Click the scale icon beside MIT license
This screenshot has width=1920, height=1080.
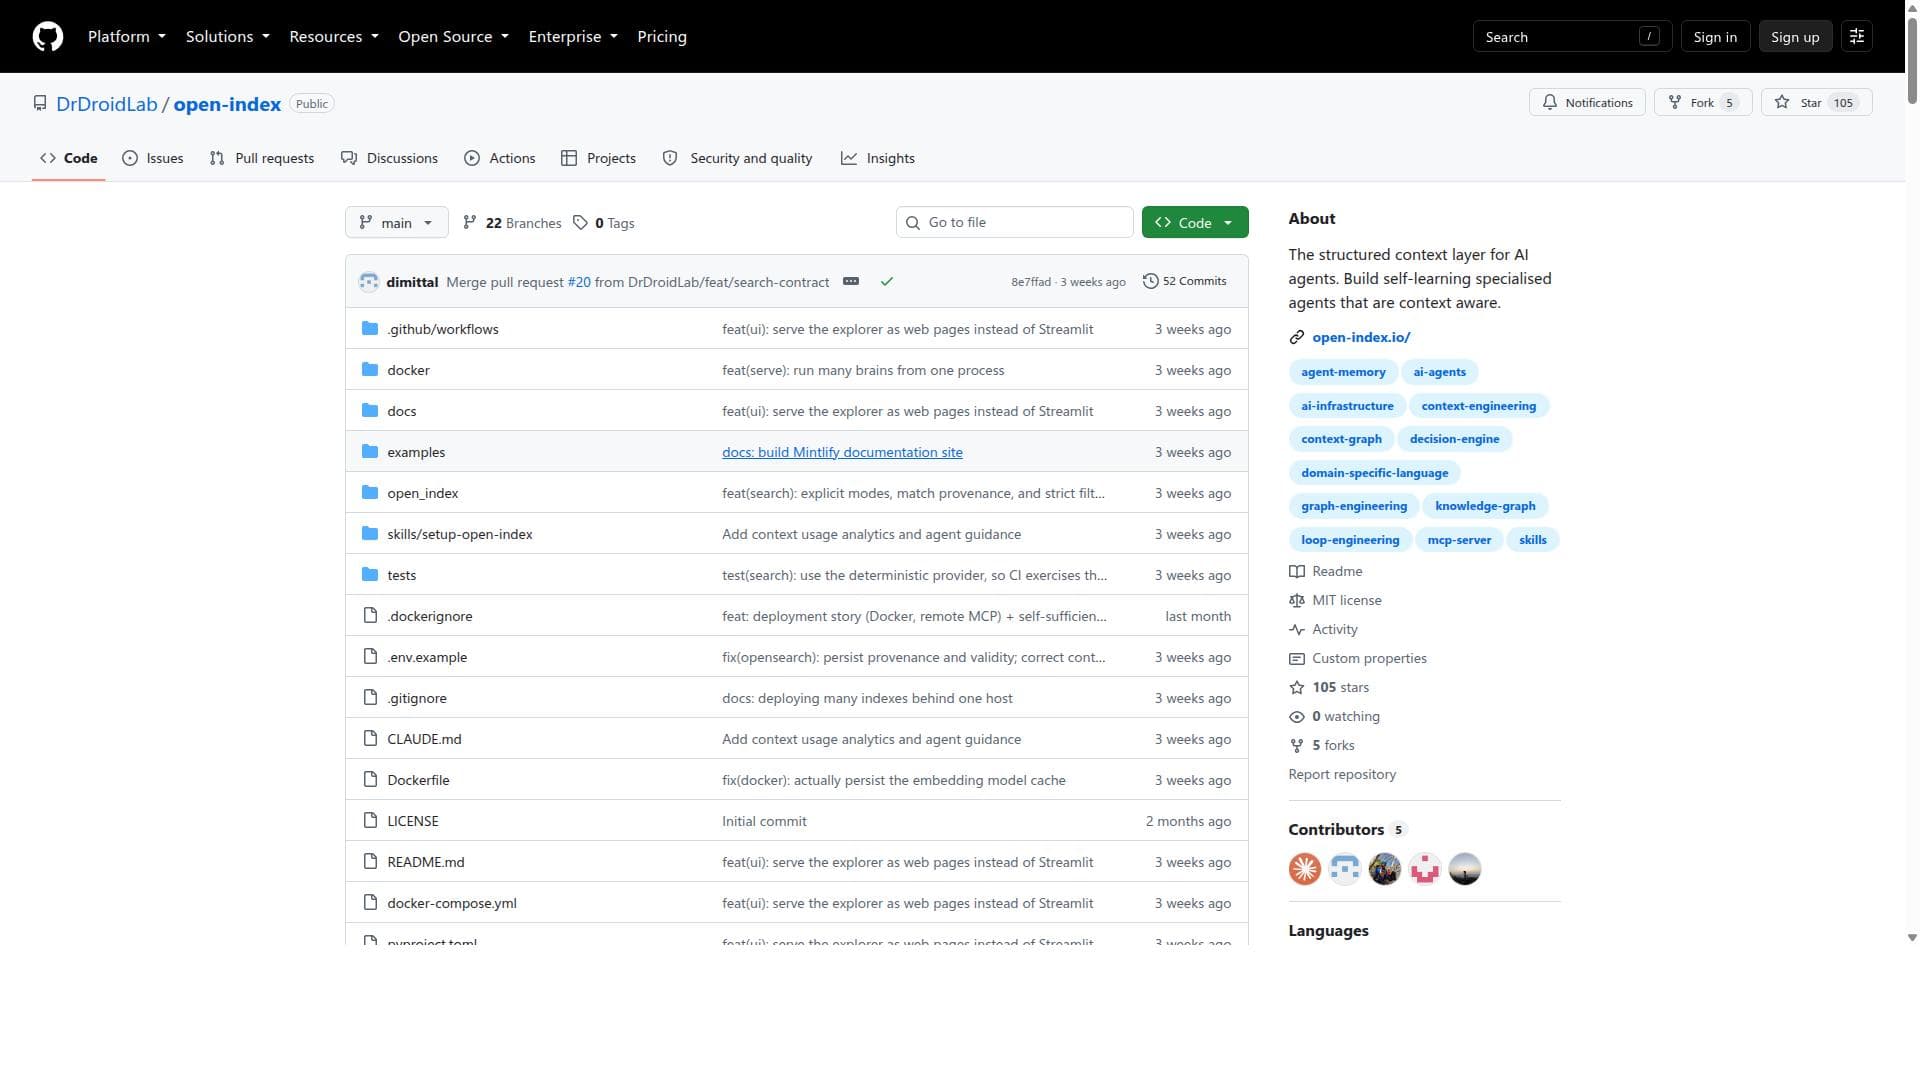[x=1297, y=601]
